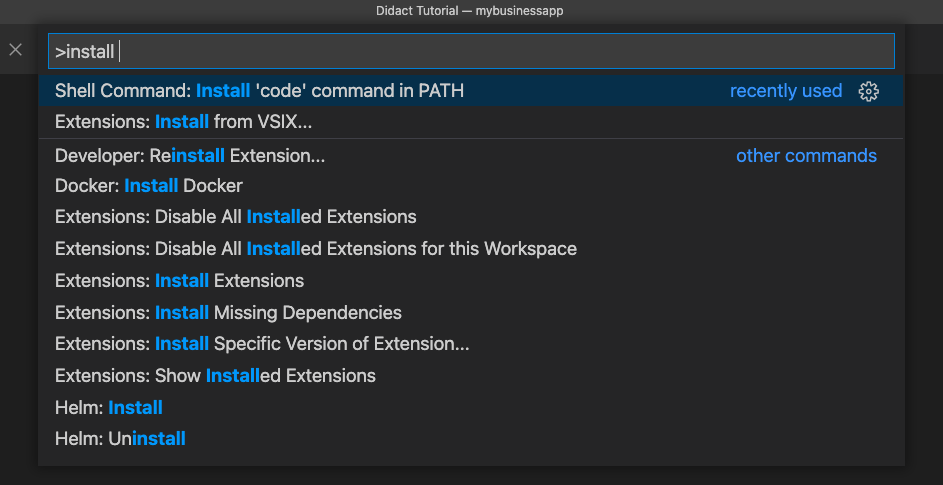The width and height of the screenshot is (943, 485).
Task: Click the command palette input field
Action: (x=471, y=51)
